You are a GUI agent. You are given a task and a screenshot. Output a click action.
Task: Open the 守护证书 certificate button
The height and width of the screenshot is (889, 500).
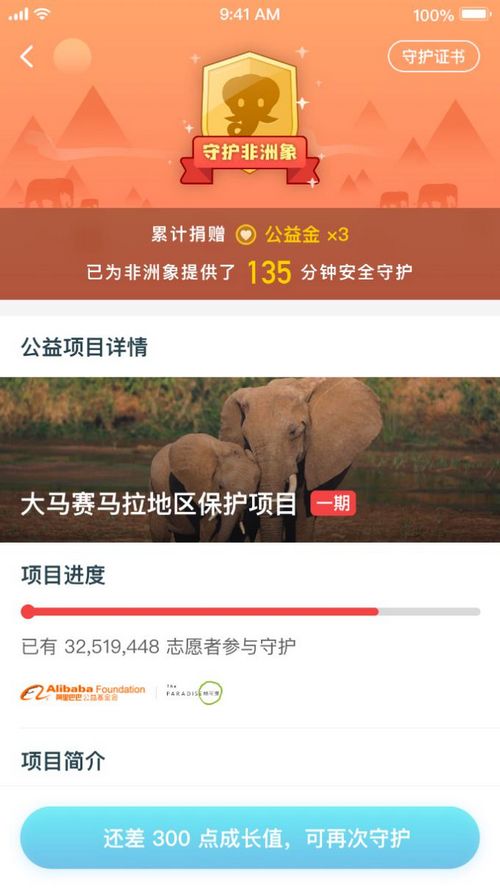(x=434, y=57)
